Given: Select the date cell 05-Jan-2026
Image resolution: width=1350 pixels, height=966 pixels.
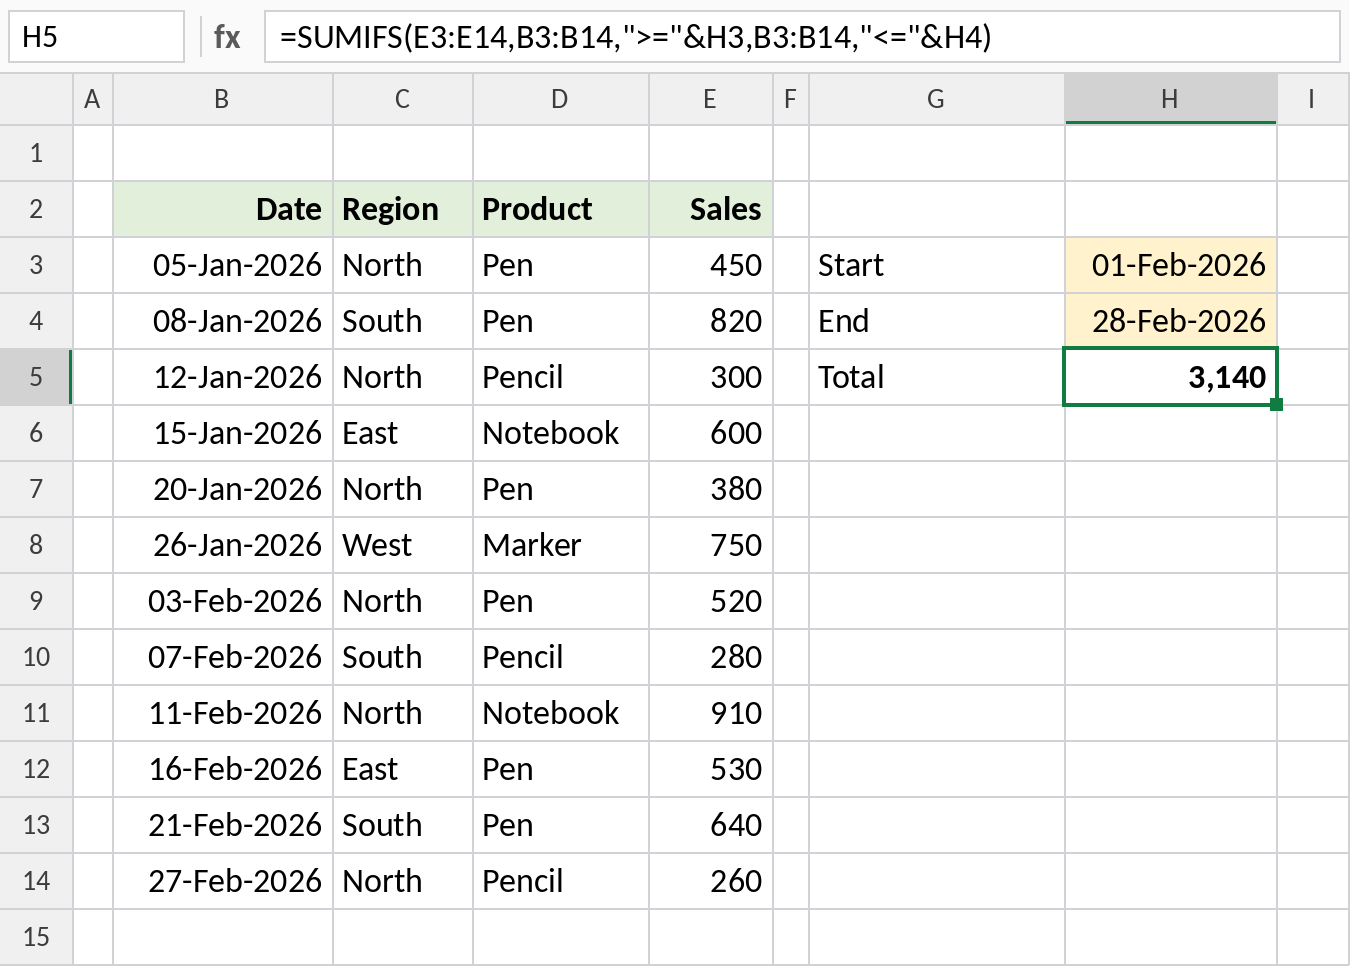Looking at the screenshot, I should [x=222, y=265].
